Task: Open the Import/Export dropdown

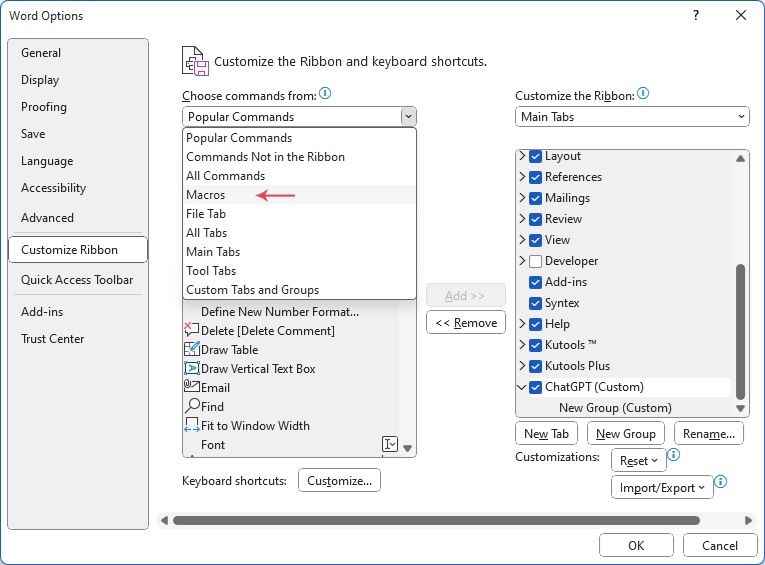Action: click(x=662, y=487)
